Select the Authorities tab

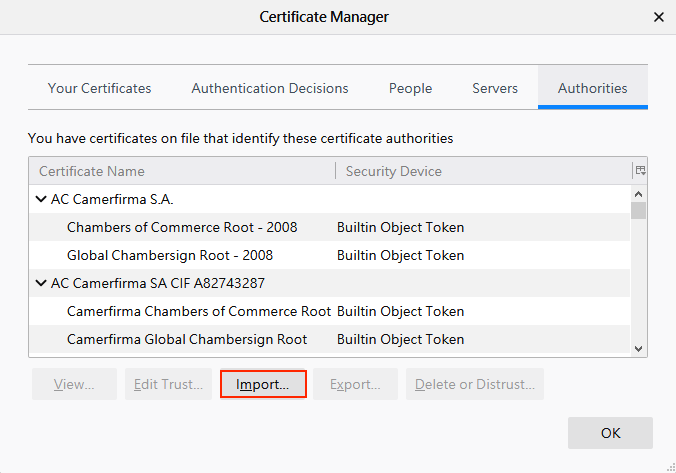[592, 88]
